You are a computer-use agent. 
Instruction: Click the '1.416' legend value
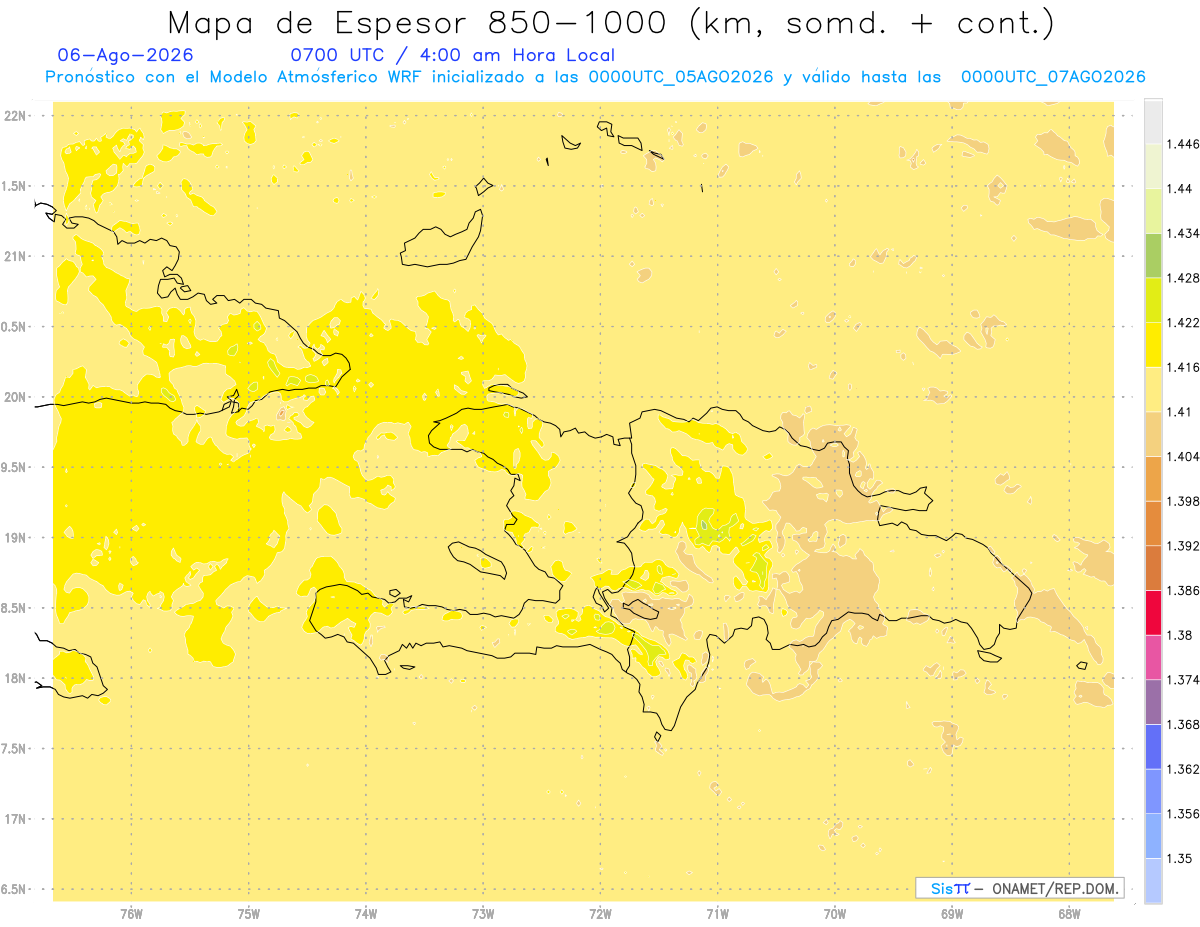[x=1183, y=367]
